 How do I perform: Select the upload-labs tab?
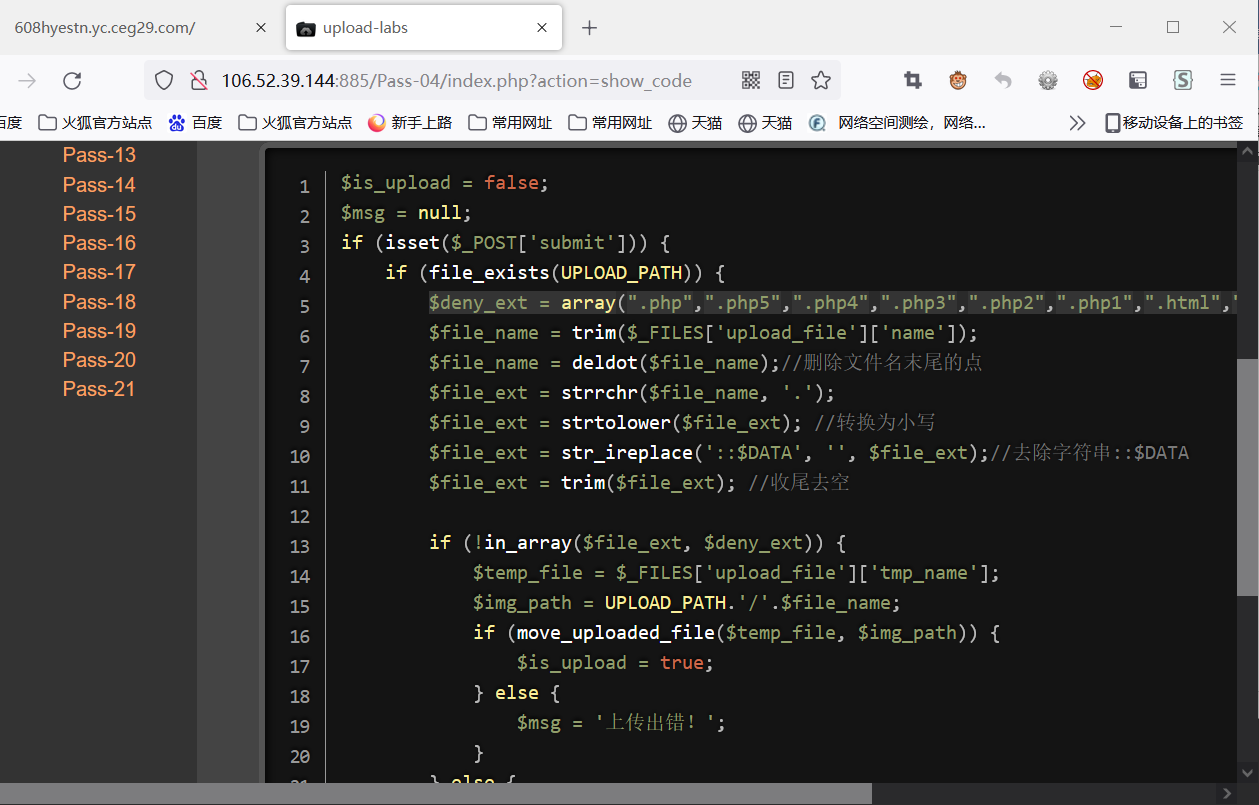[423, 28]
